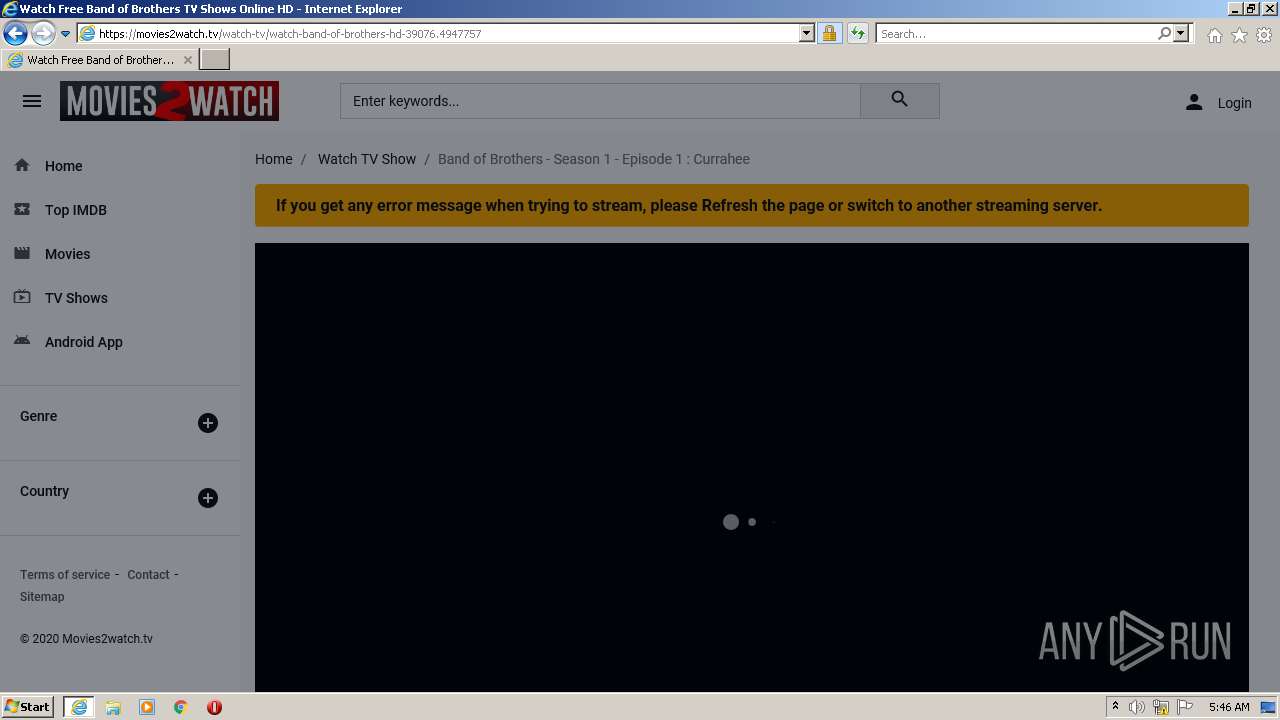Click the refresh page icon

858,33
